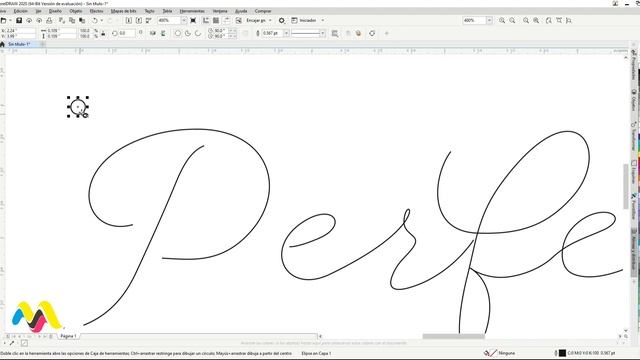The height and width of the screenshot is (360, 640).
Task: Open the Ayuda menu
Action: (241, 11)
